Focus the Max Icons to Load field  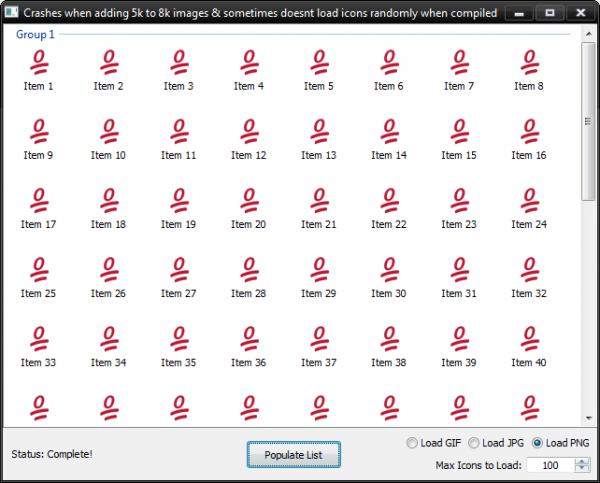tap(550, 465)
